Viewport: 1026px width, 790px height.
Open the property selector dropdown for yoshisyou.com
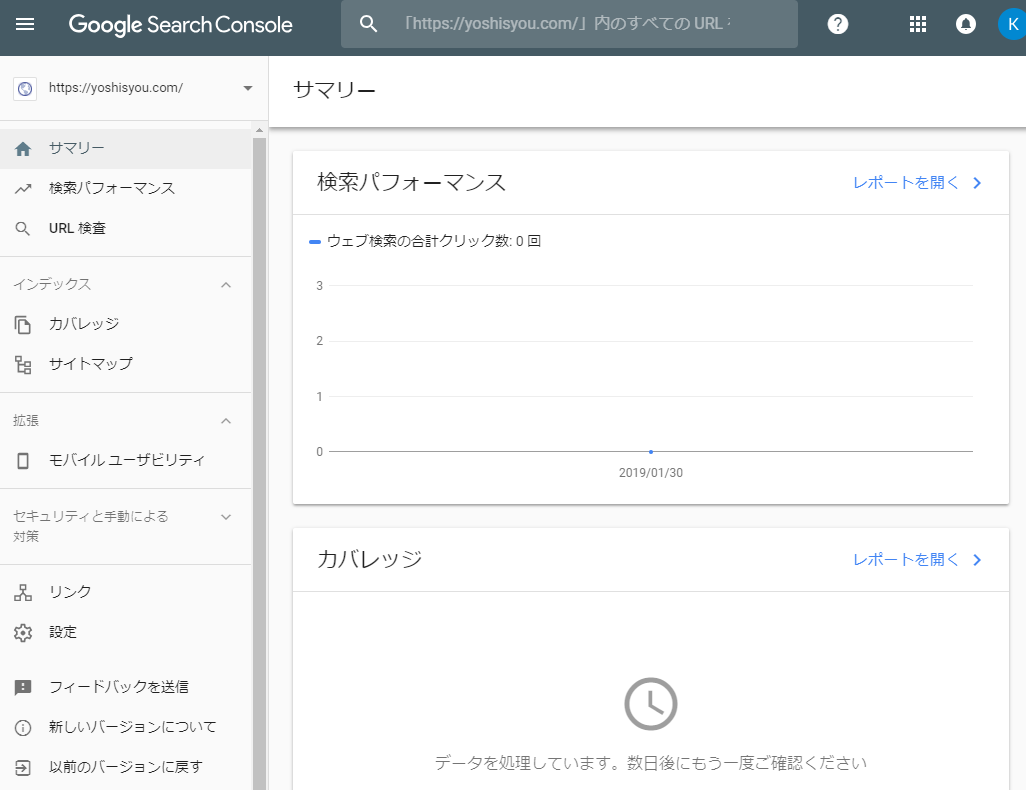point(248,88)
